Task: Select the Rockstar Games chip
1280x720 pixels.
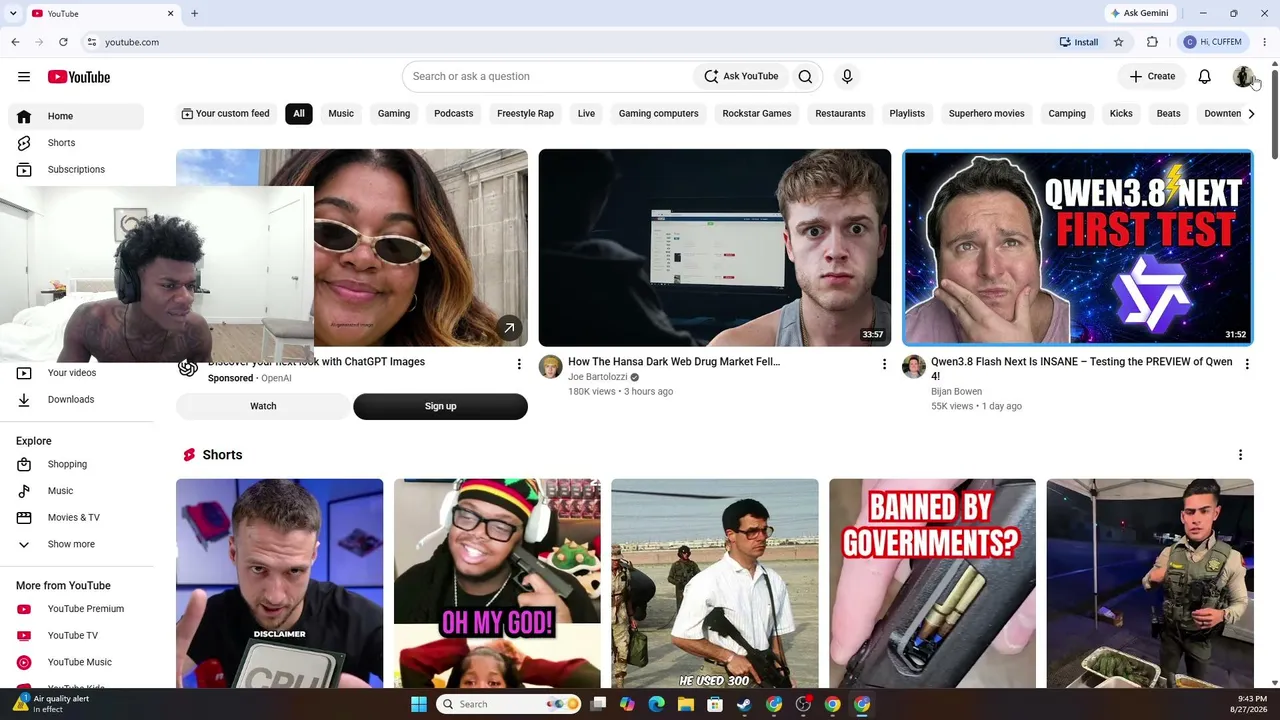Action: click(x=757, y=114)
